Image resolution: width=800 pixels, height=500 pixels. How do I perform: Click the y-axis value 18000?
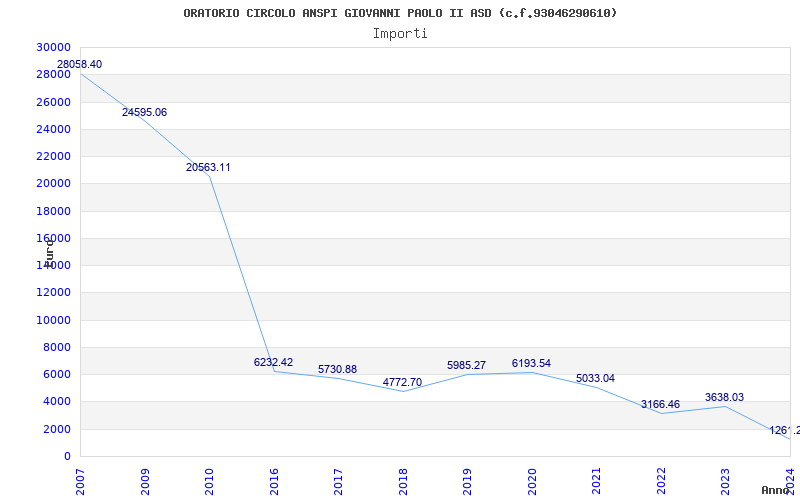54,211
